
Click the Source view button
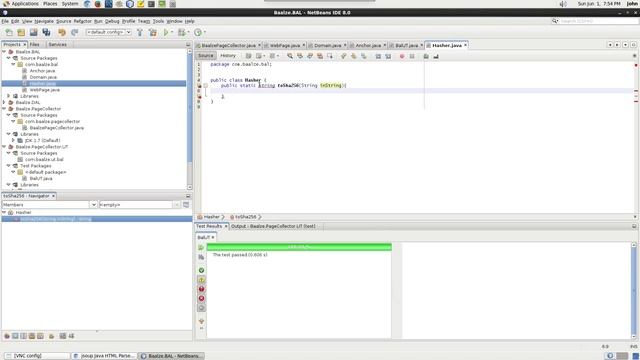point(206,56)
